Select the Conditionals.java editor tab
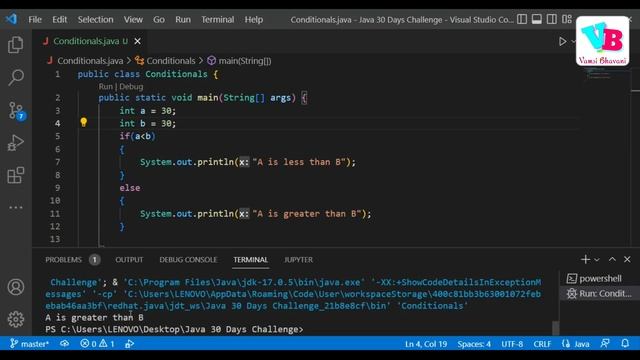 pyautogui.click(x=91, y=41)
